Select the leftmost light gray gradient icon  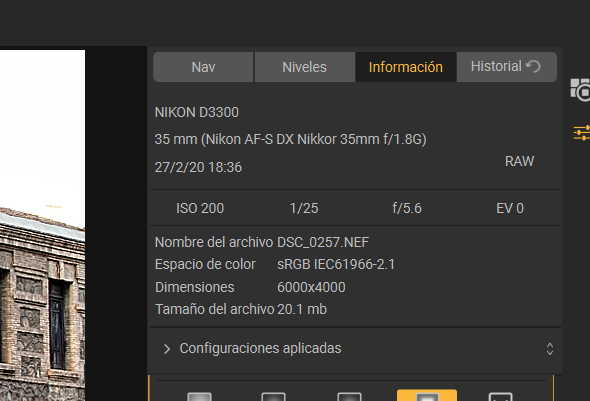click(199, 396)
